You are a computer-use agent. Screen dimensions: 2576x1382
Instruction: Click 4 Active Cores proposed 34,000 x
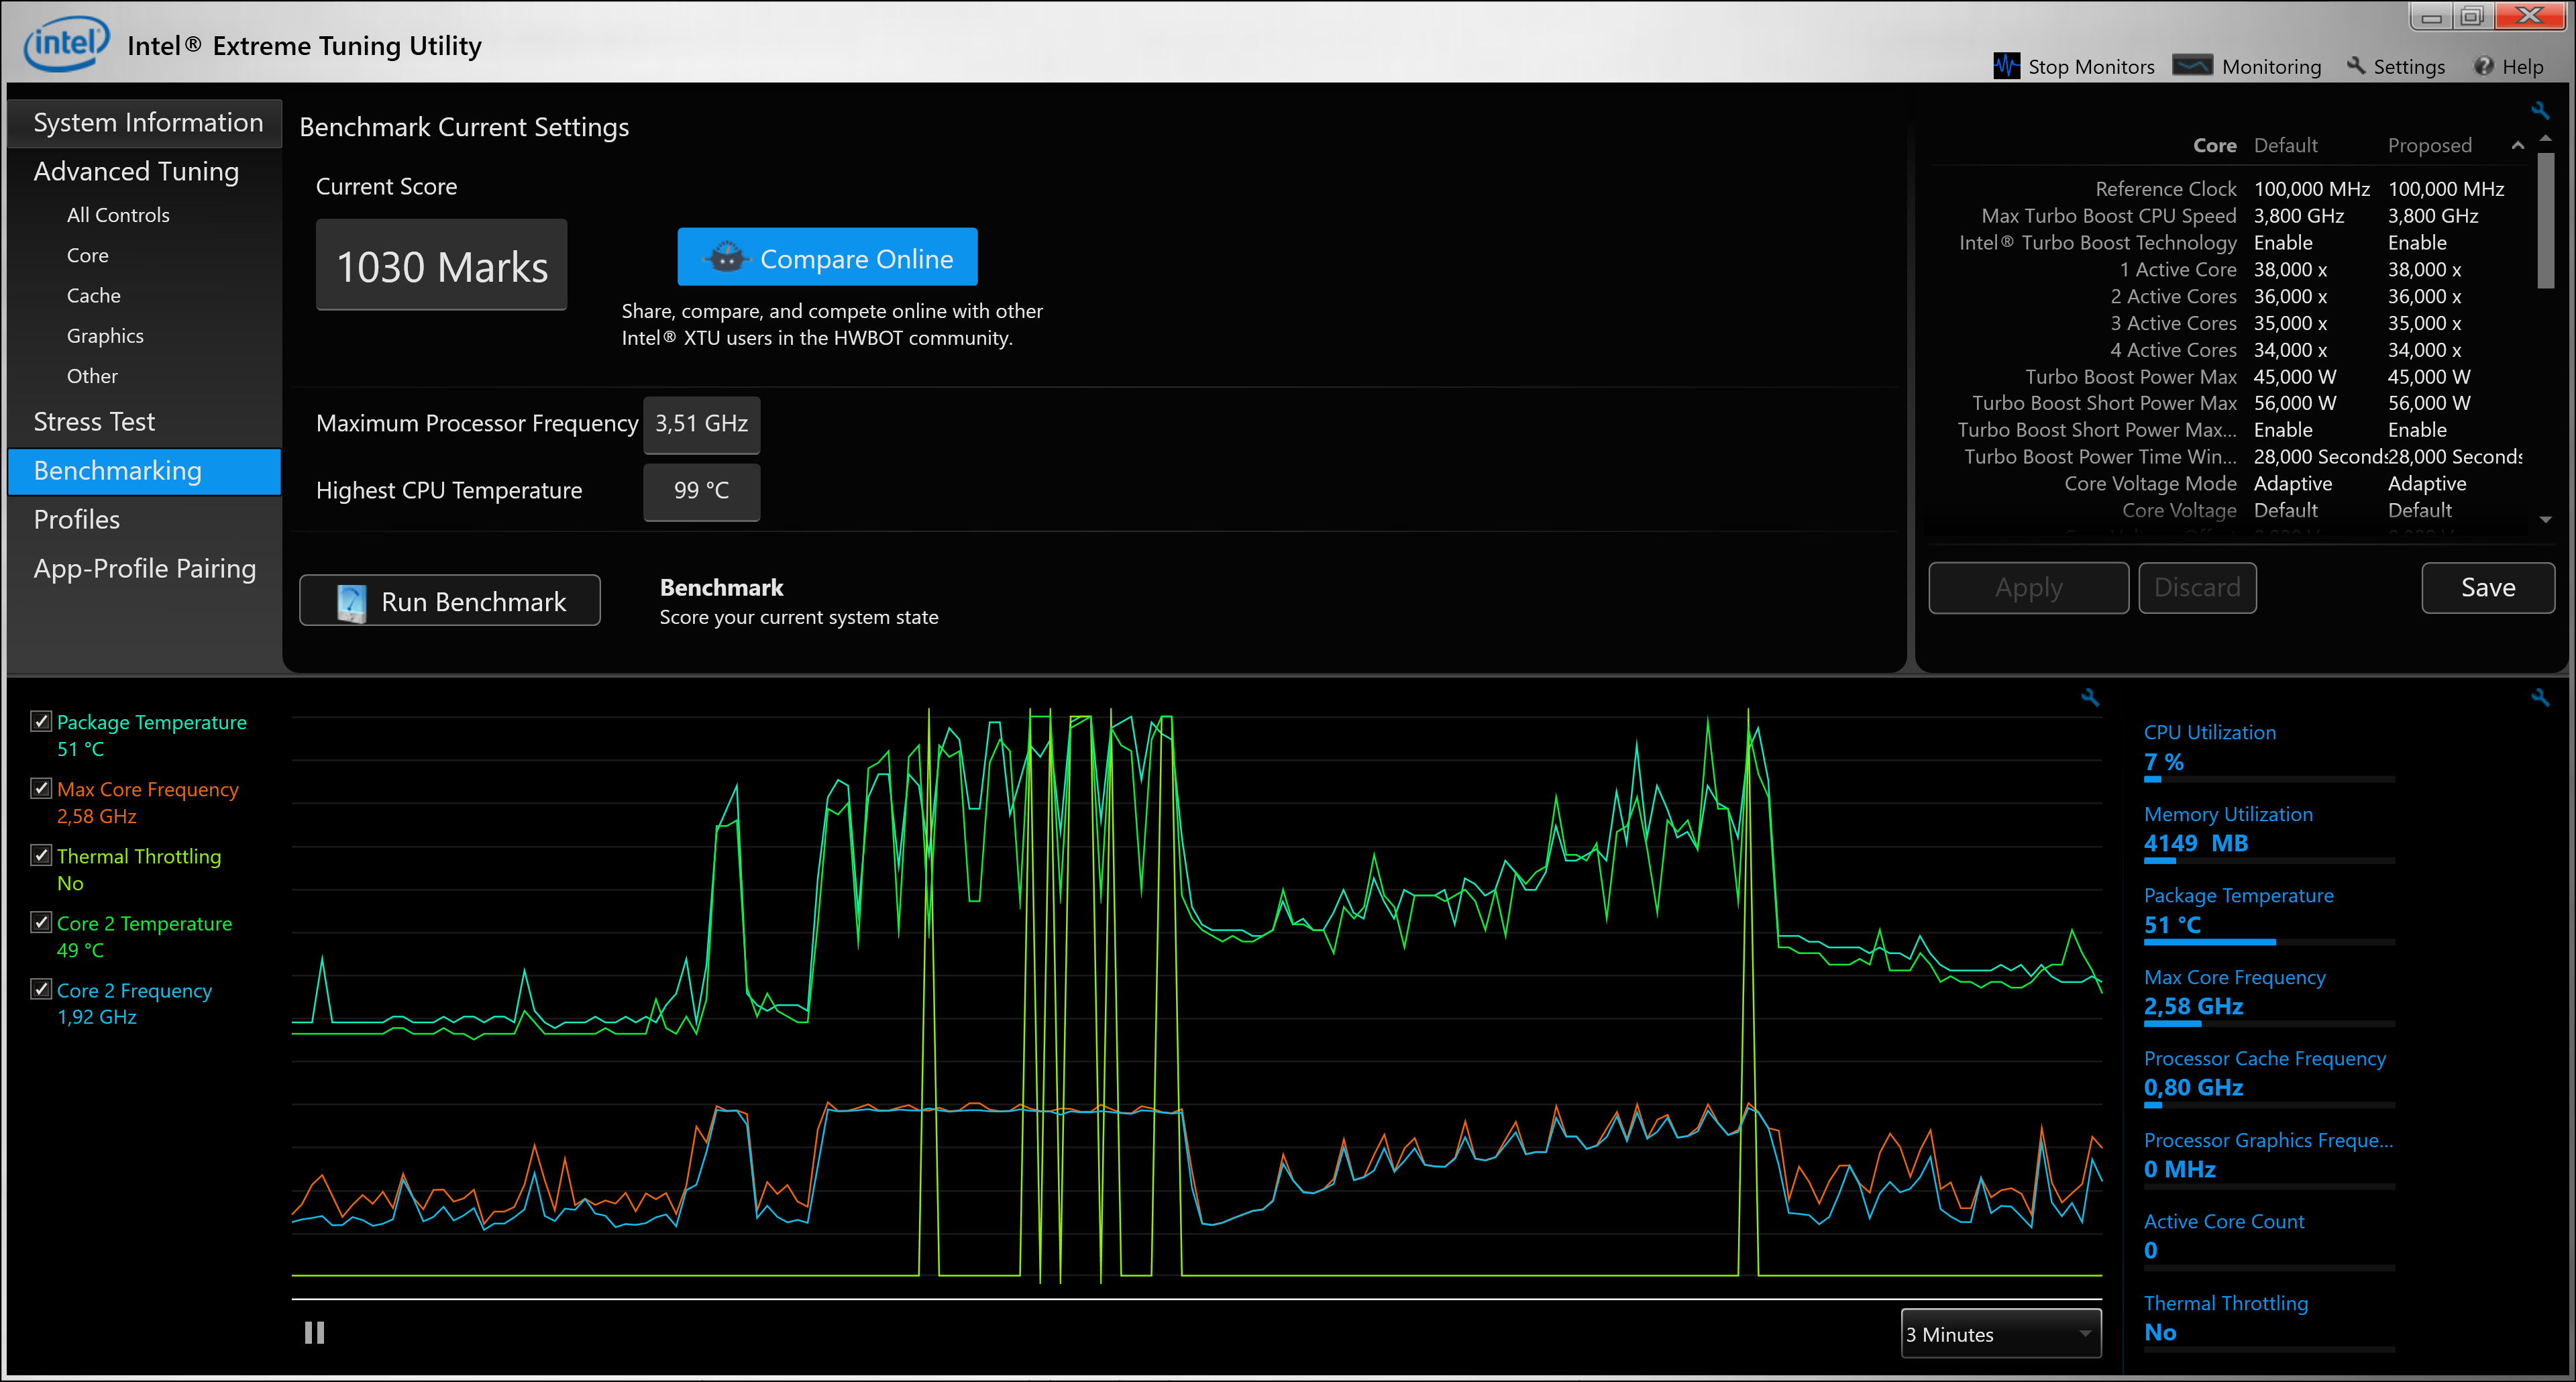click(2424, 350)
